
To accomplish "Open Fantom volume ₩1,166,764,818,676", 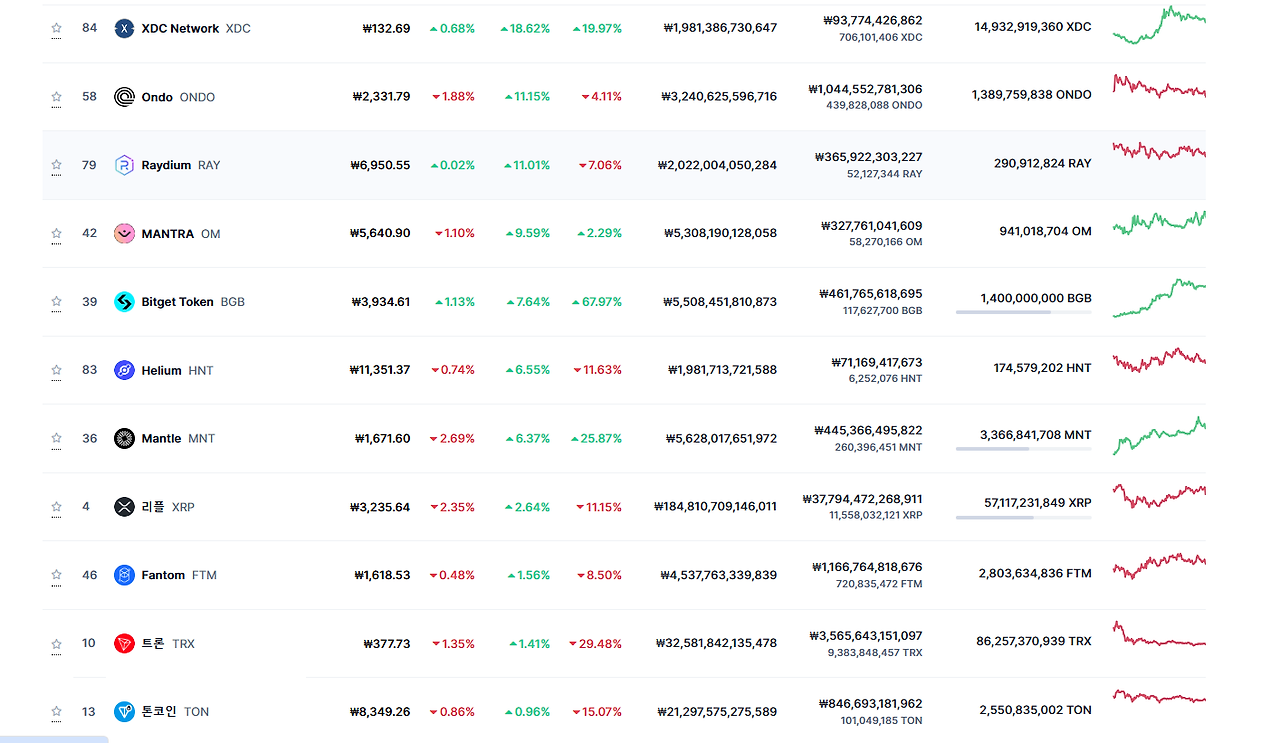I will pyautogui.click(x=867, y=567).
